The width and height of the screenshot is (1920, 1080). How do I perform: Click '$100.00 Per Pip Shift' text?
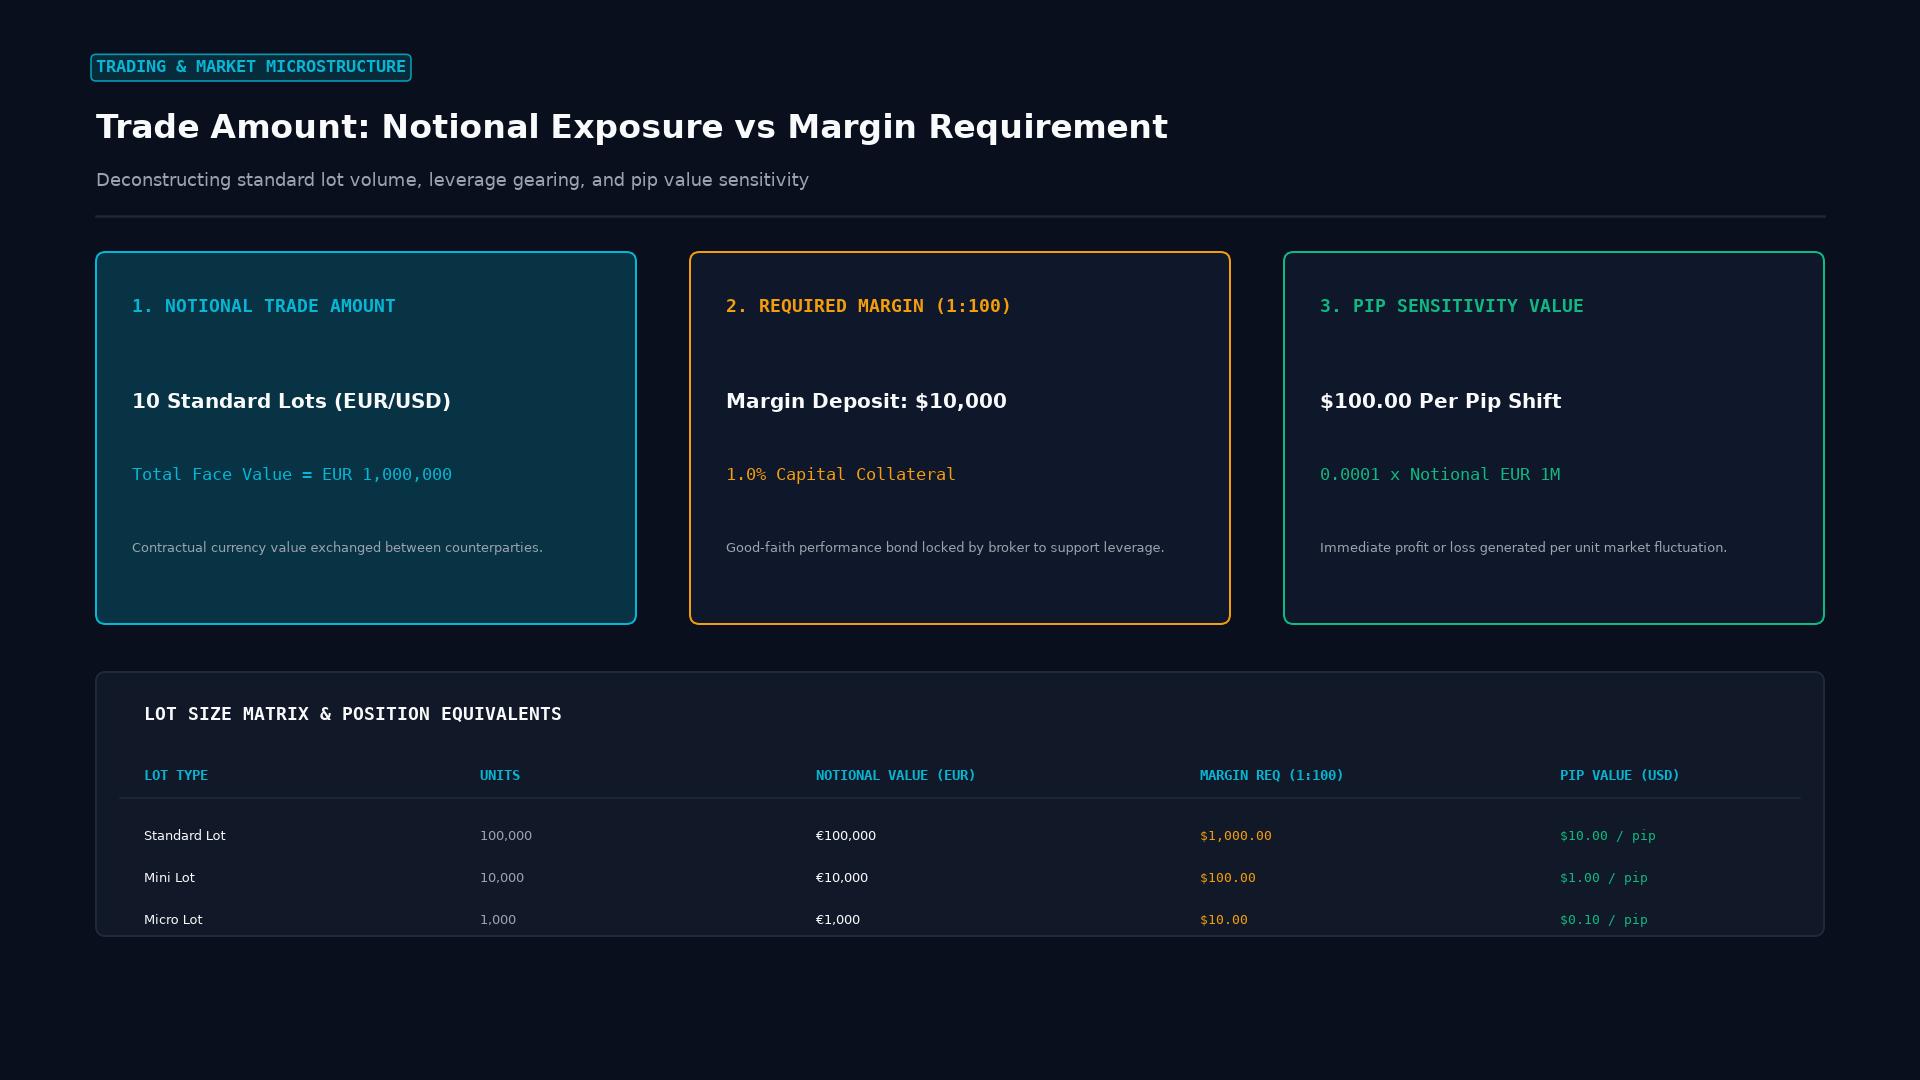tap(1440, 401)
